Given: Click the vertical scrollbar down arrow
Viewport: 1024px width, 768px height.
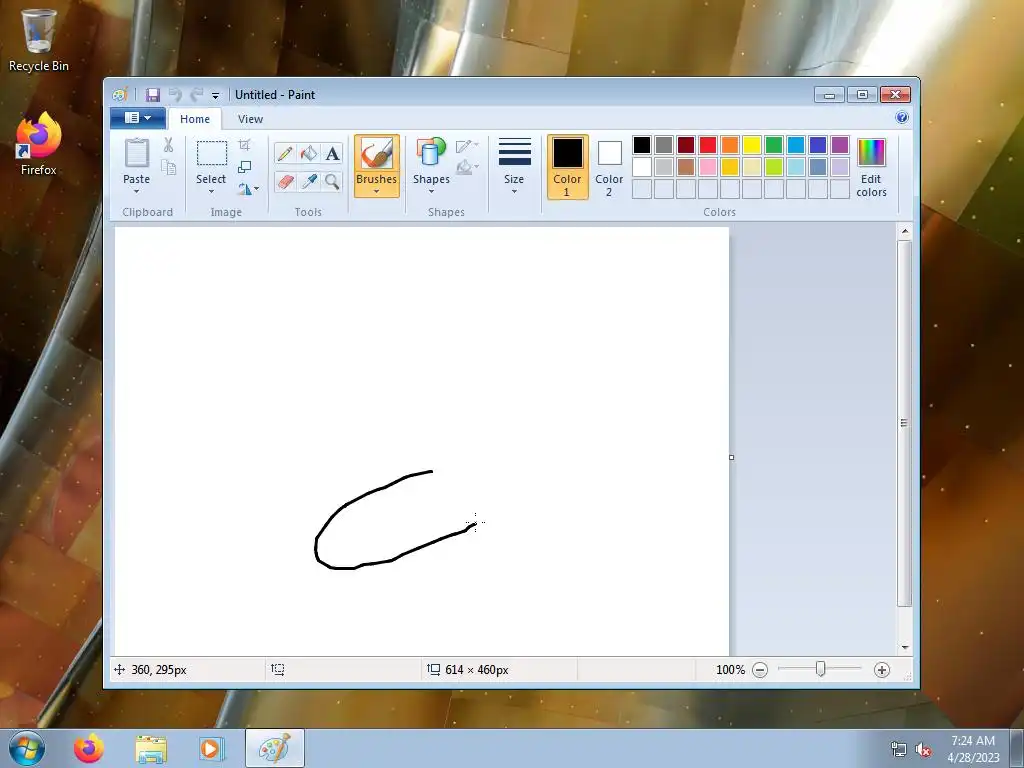Looking at the screenshot, I should pyautogui.click(x=904, y=647).
